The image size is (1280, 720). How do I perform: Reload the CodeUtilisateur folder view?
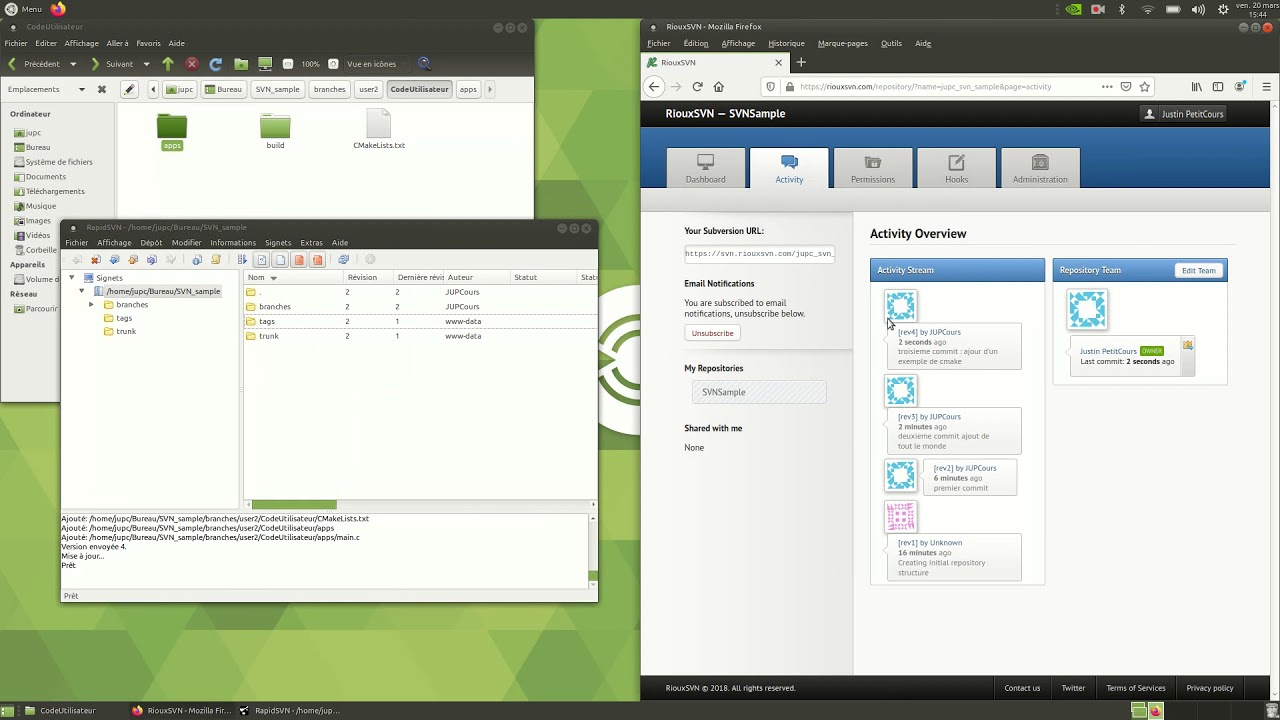click(x=216, y=64)
